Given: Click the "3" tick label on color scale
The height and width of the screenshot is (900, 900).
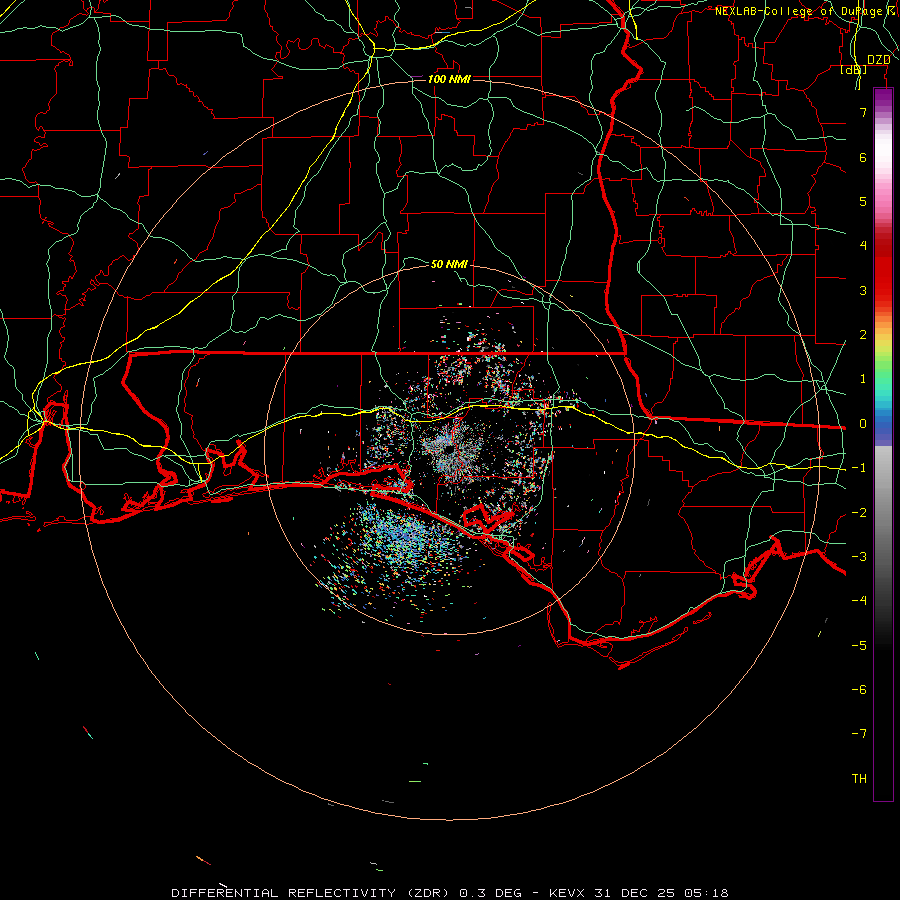Looking at the screenshot, I should click(863, 290).
